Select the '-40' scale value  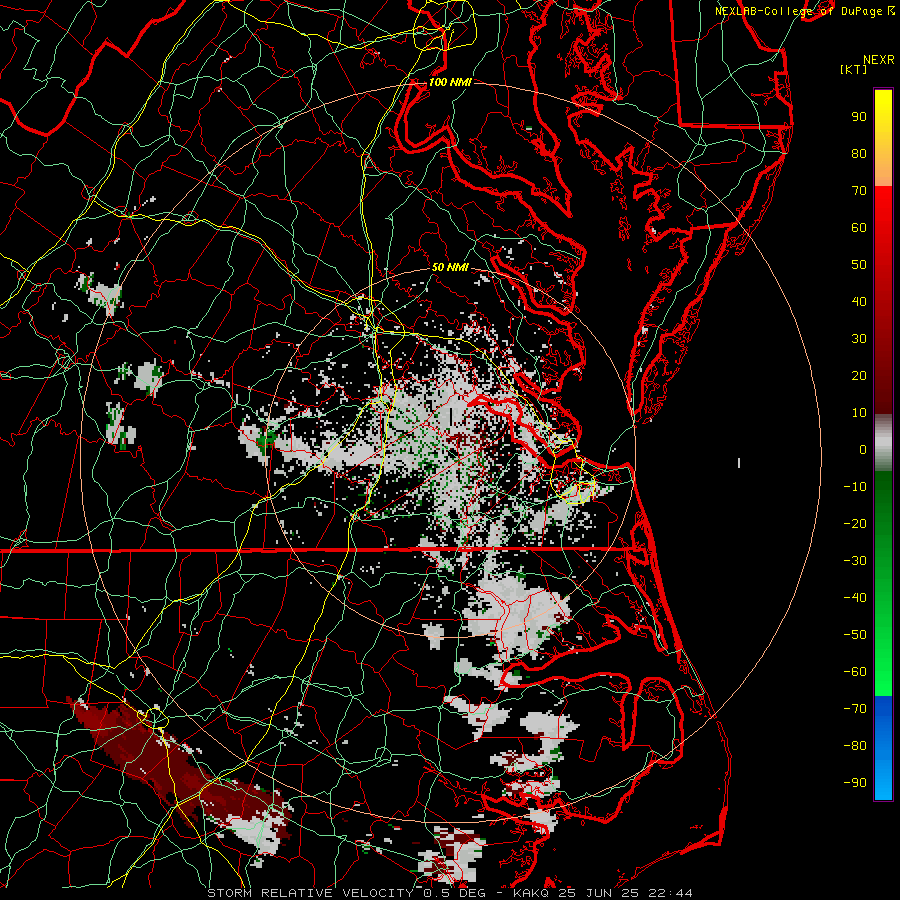[x=855, y=598]
